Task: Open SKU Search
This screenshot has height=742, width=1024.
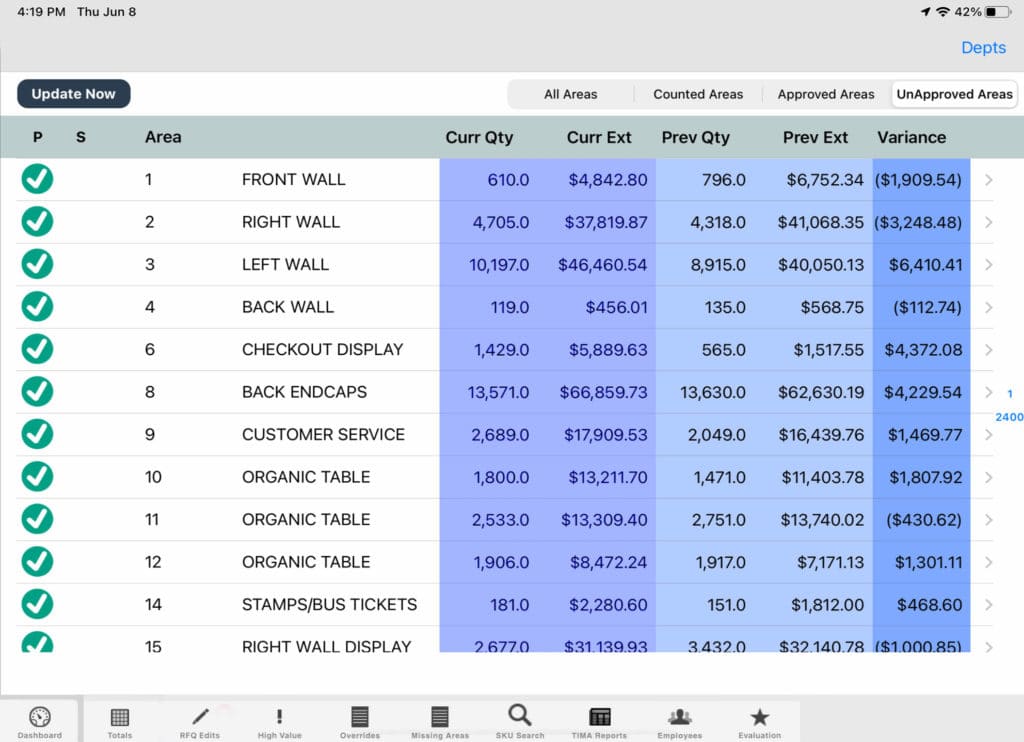Action: click(519, 720)
